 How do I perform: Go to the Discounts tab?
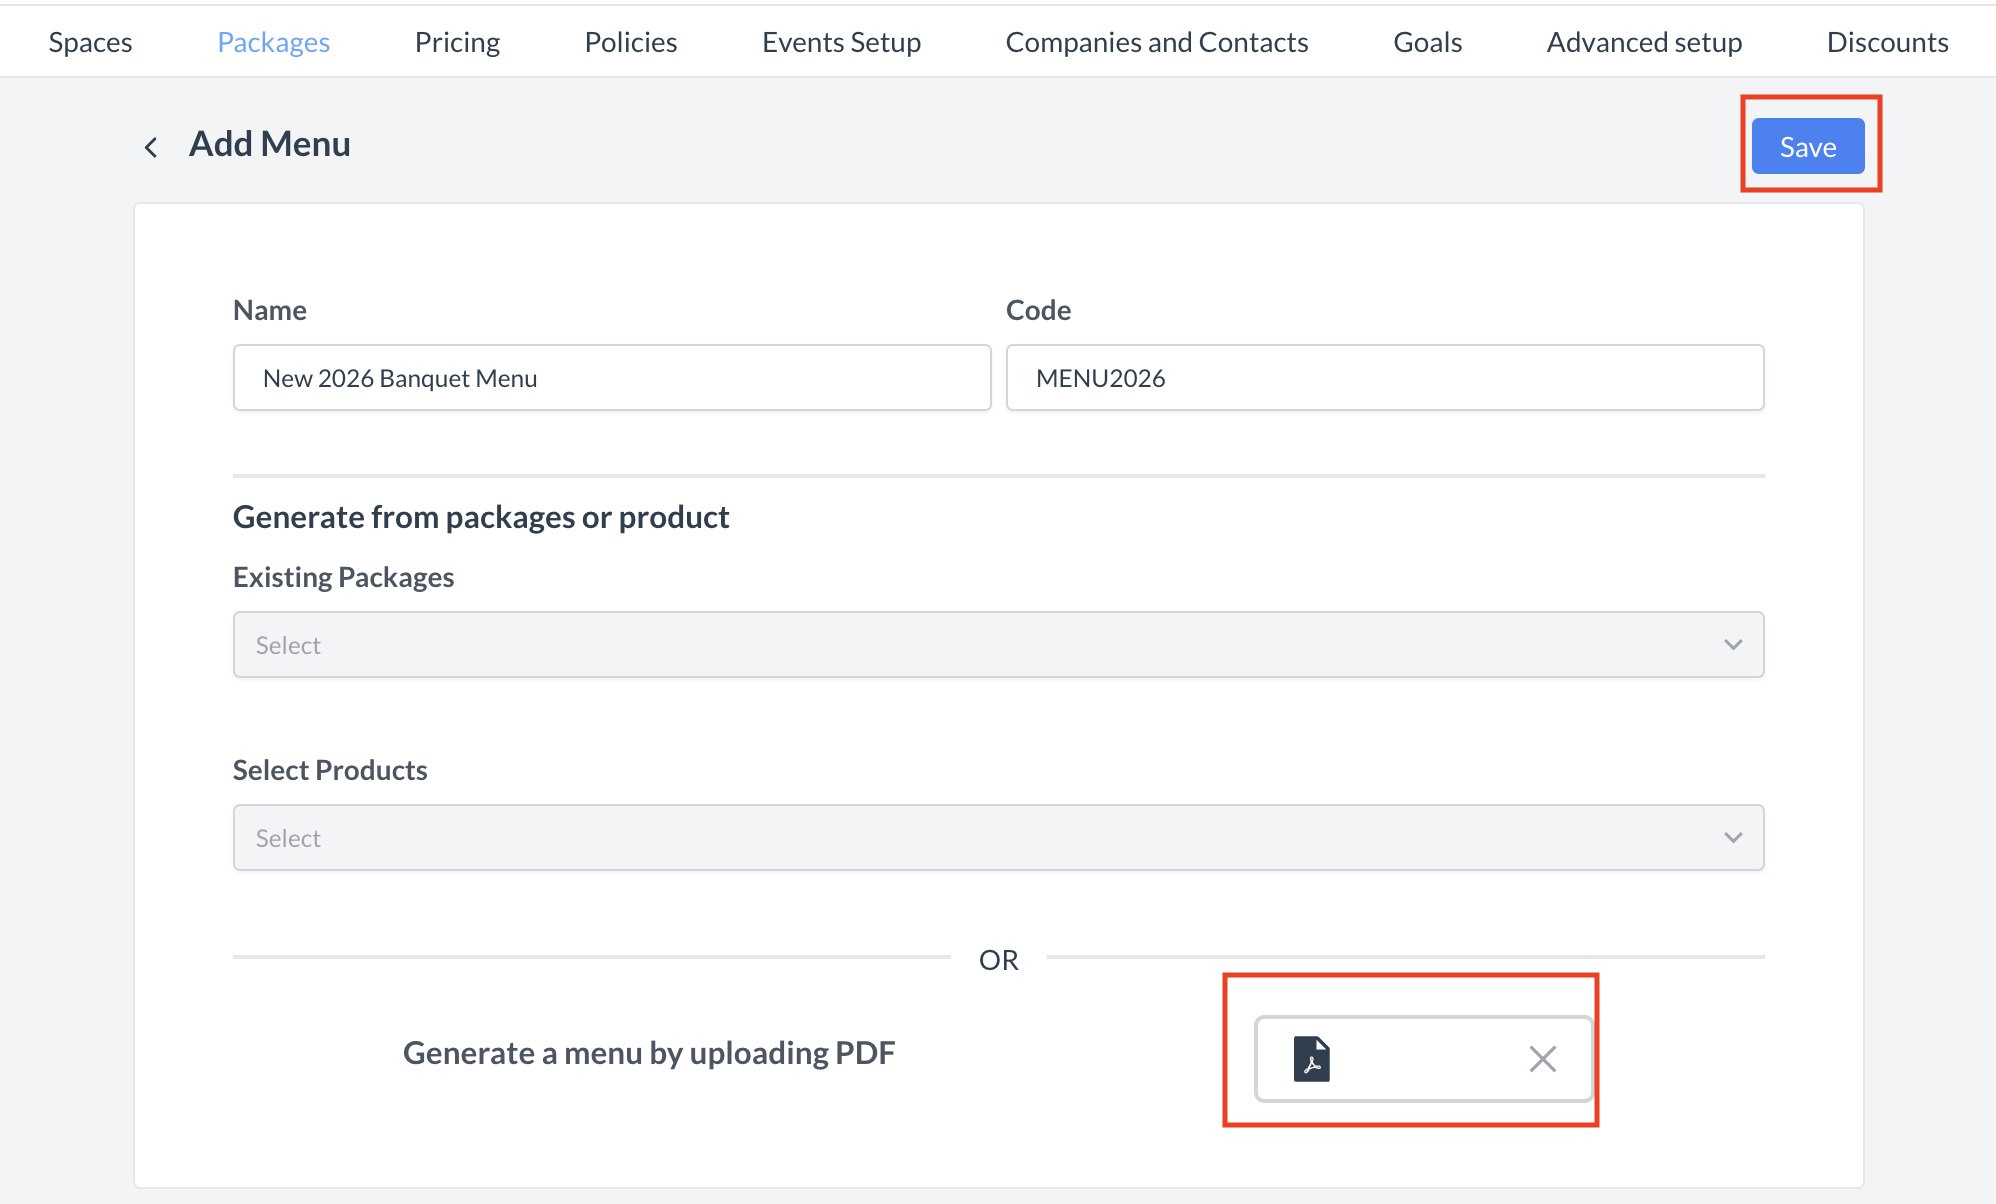(1886, 42)
